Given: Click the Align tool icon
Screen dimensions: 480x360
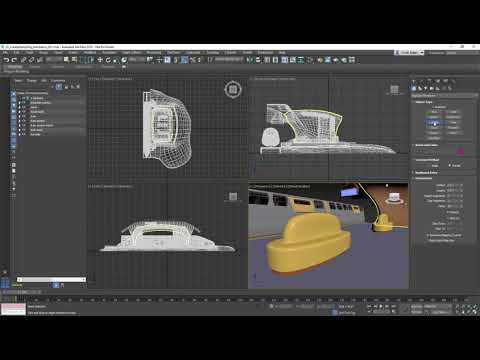Looking at the screenshot, I should pyautogui.click(x=258, y=60).
